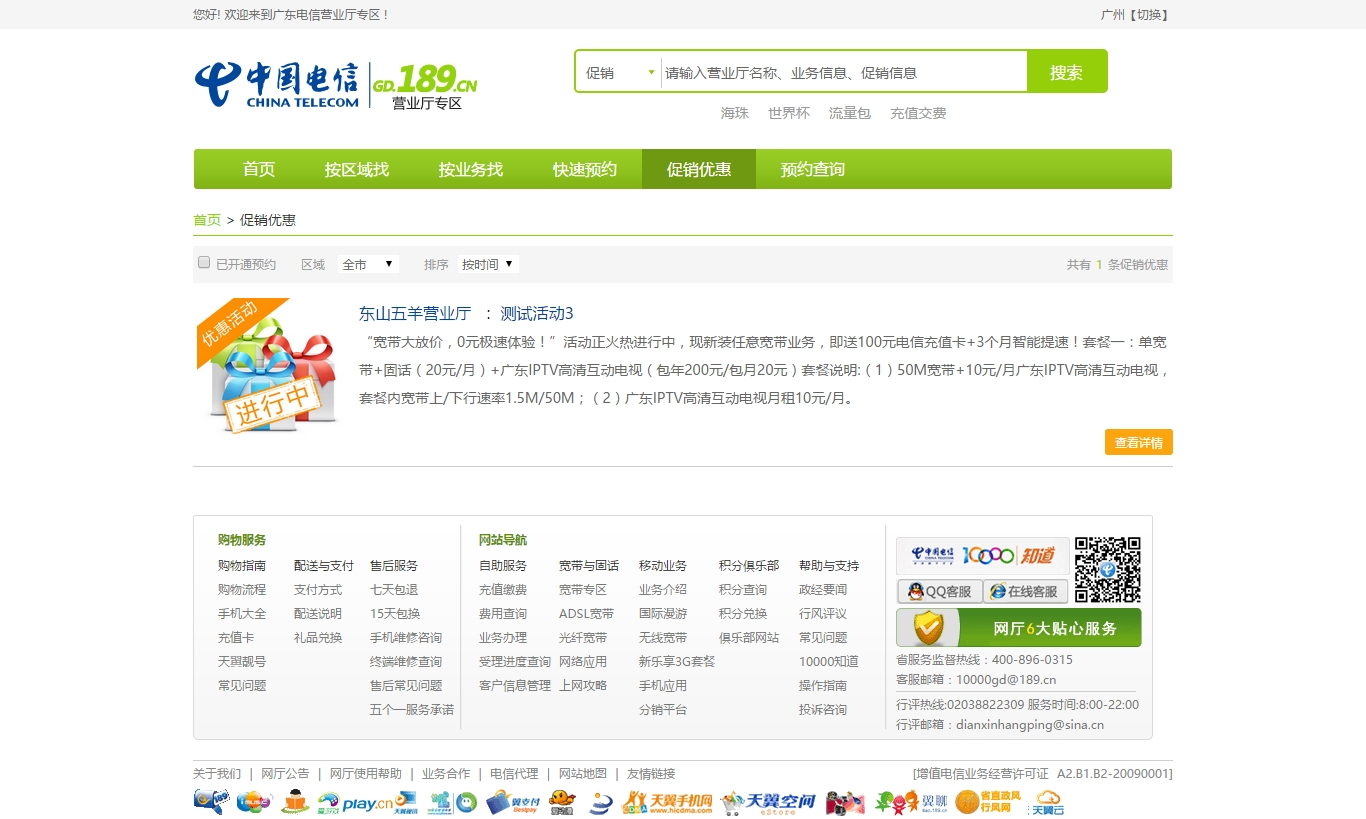The width and height of the screenshot is (1366, 819).
Task: Open 10000知道 text link in 帮助与支持
Action: coord(829,662)
